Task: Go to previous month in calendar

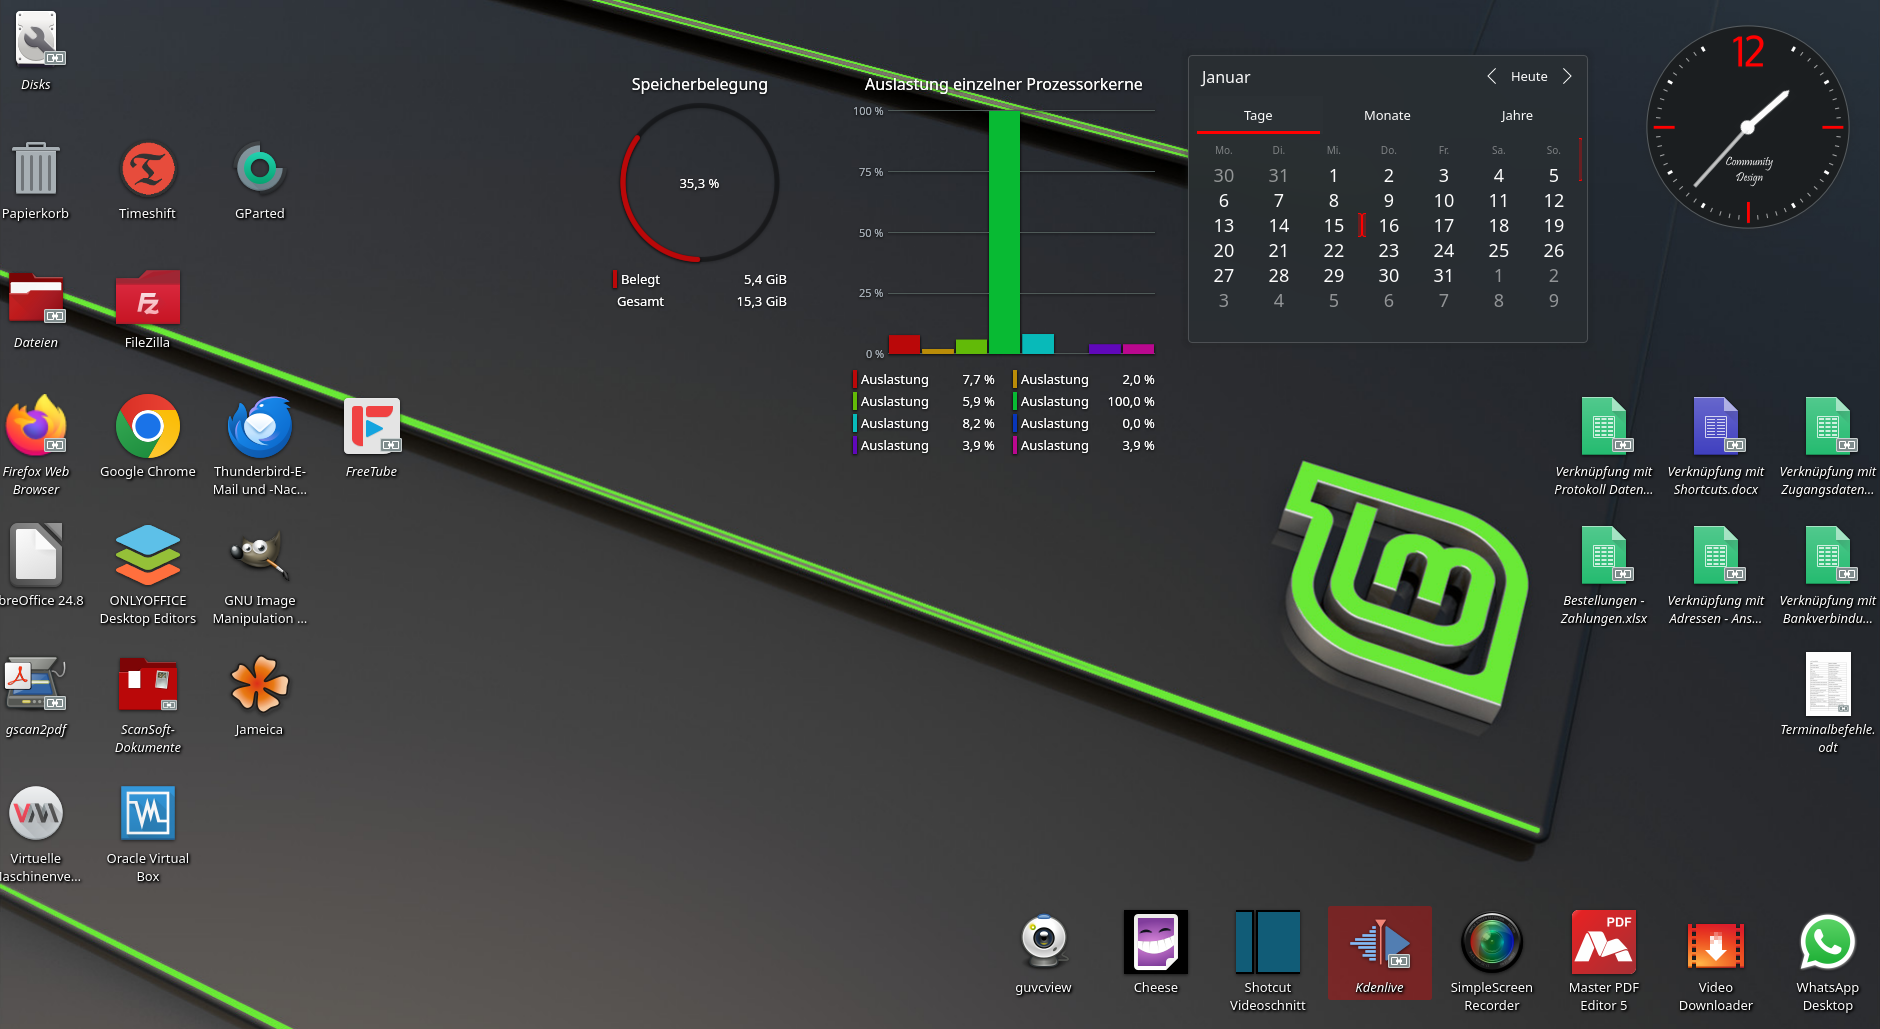Action: coord(1491,77)
